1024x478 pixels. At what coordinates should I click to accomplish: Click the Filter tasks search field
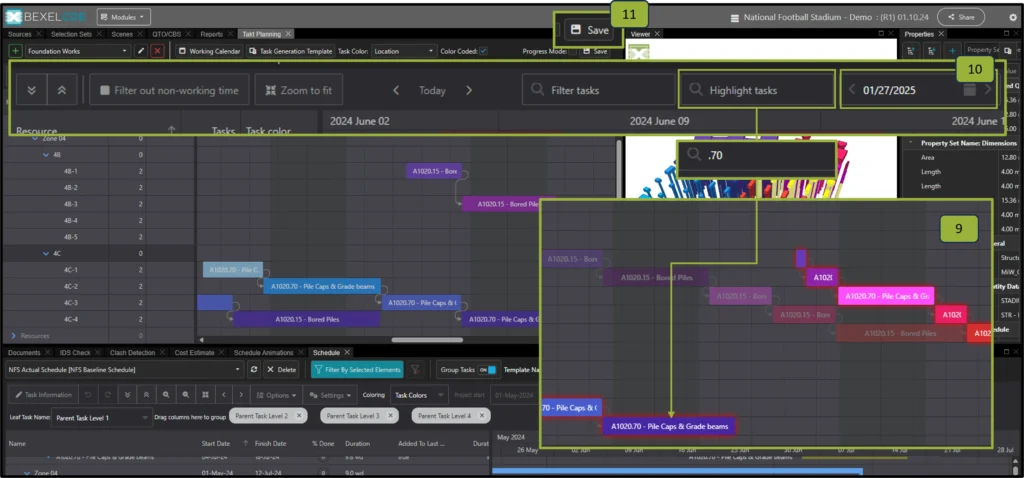click(598, 90)
